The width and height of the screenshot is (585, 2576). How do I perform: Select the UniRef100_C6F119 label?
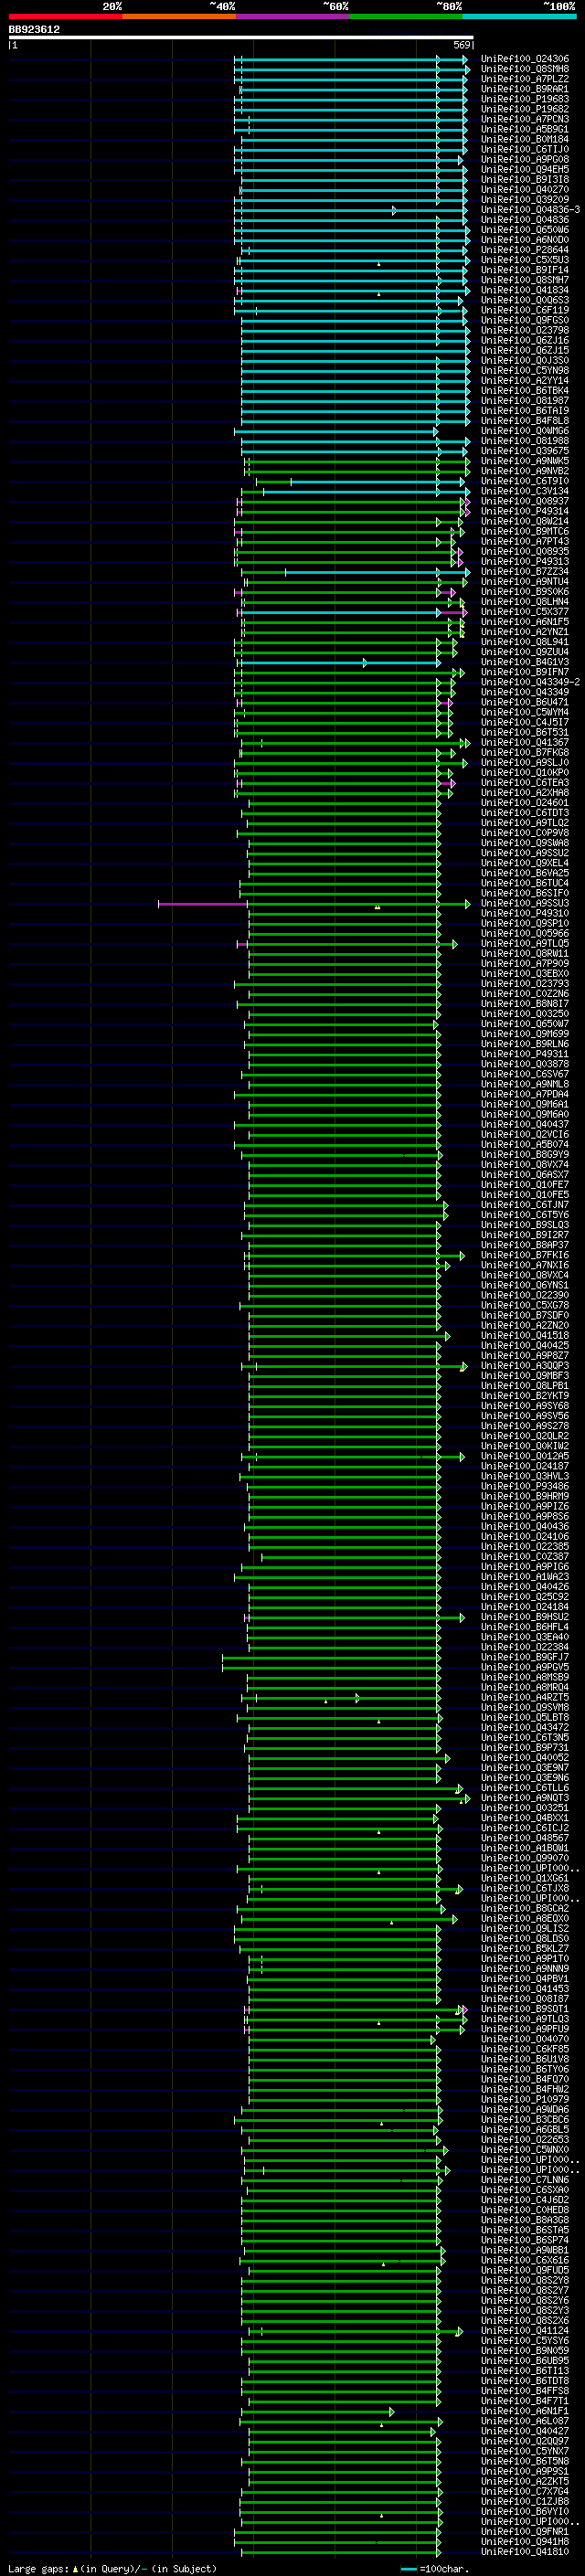pyautogui.click(x=525, y=310)
